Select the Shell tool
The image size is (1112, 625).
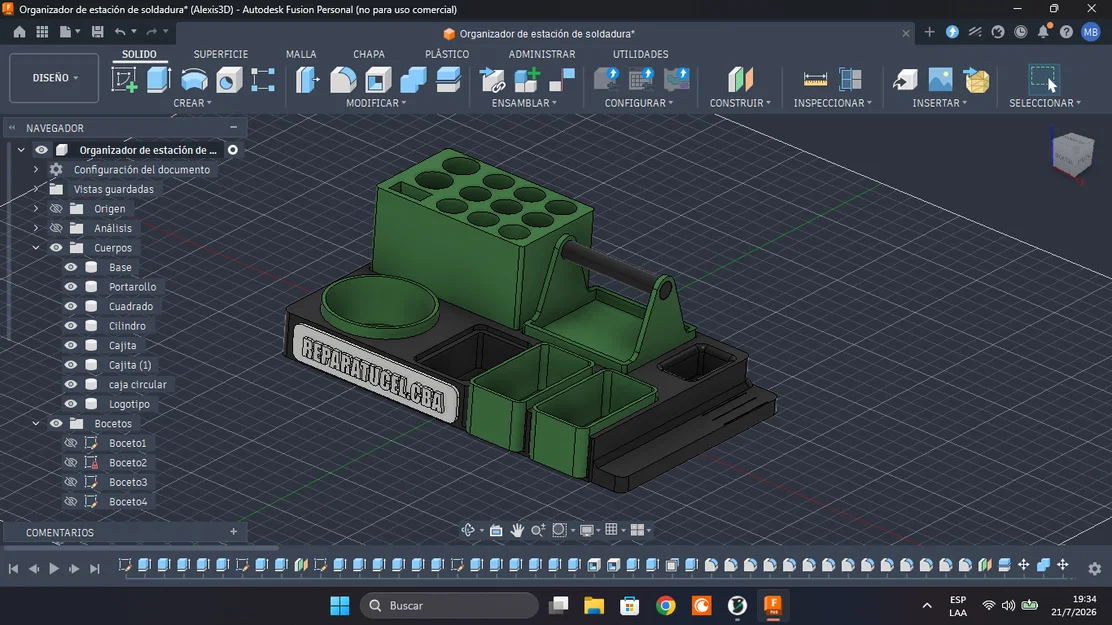point(378,79)
